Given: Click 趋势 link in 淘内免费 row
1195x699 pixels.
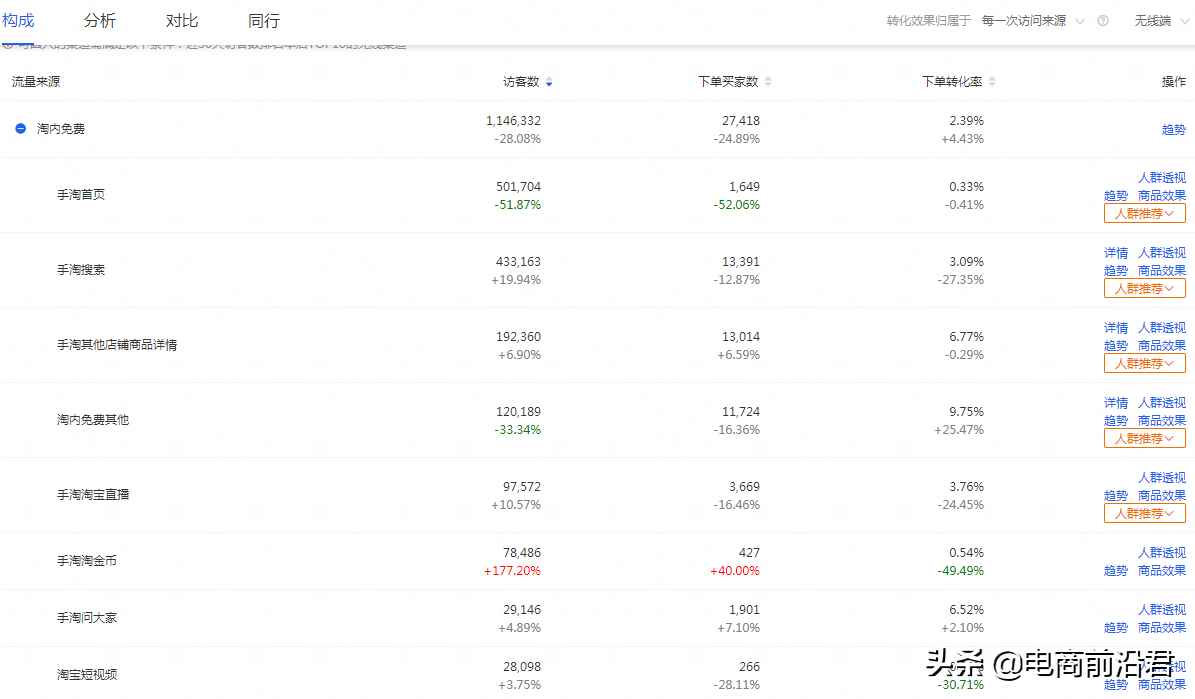Looking at the screenshot, I should pos(1173,130).
